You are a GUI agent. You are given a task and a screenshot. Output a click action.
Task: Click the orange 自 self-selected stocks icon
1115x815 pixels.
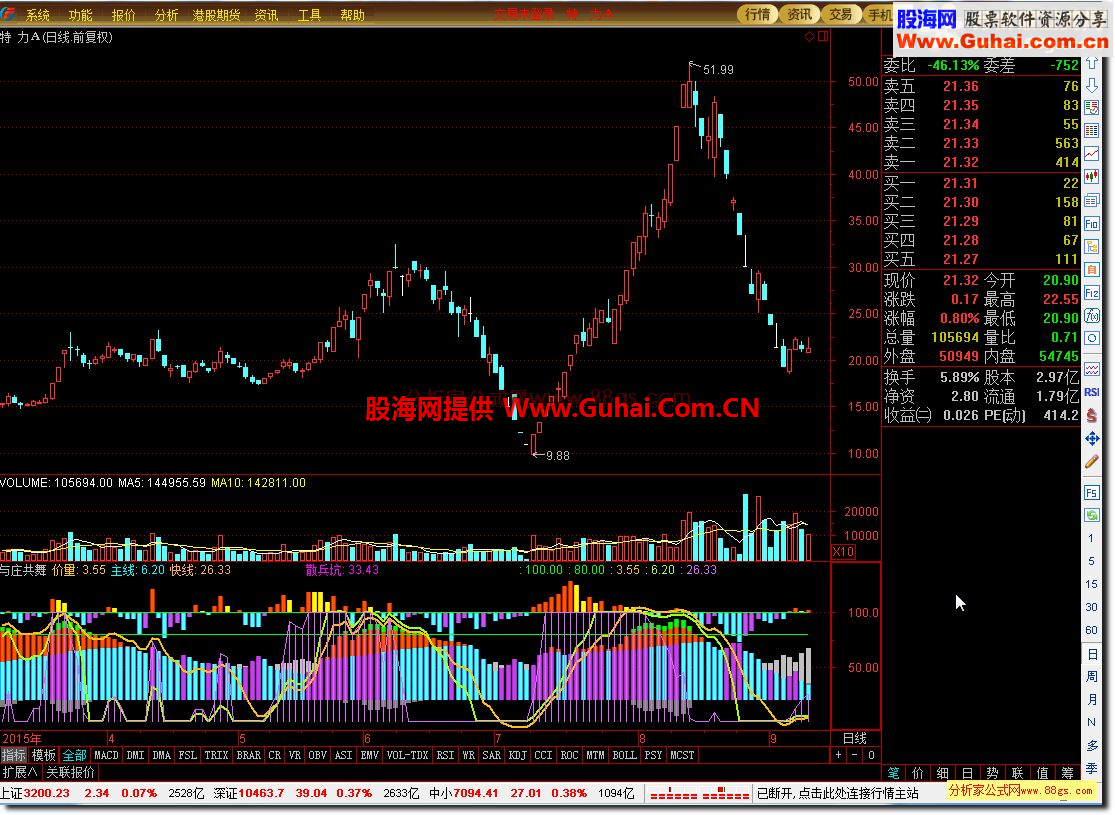coord(1092,270)
